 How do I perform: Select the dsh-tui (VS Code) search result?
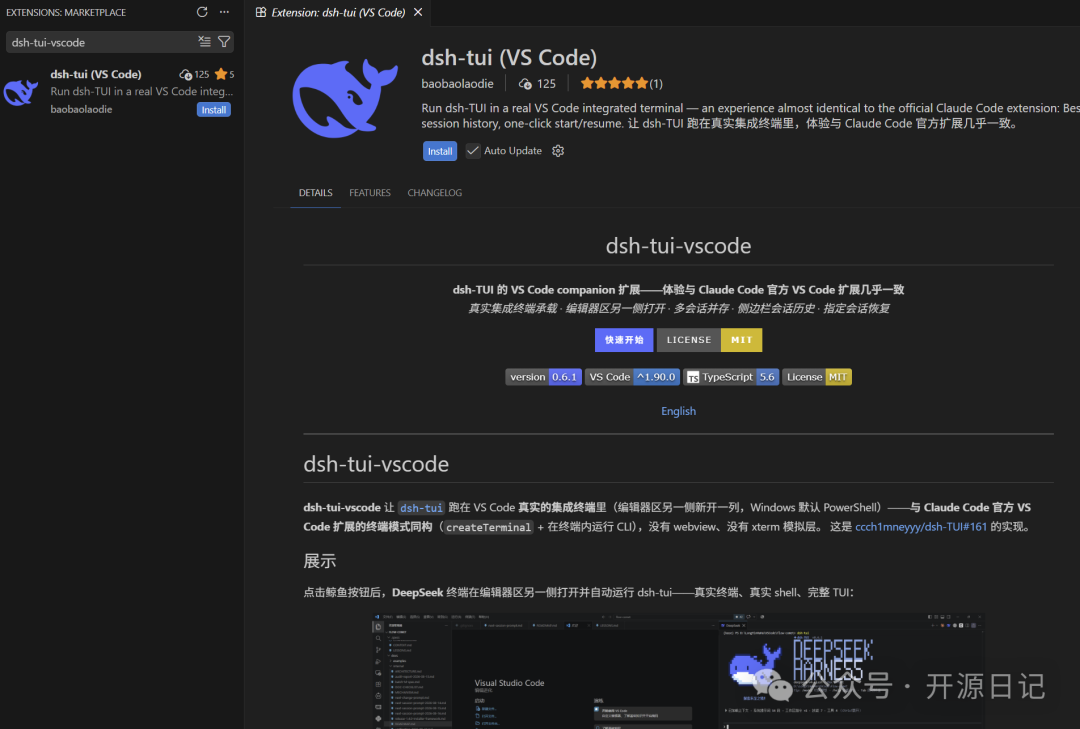click(121, 91)
